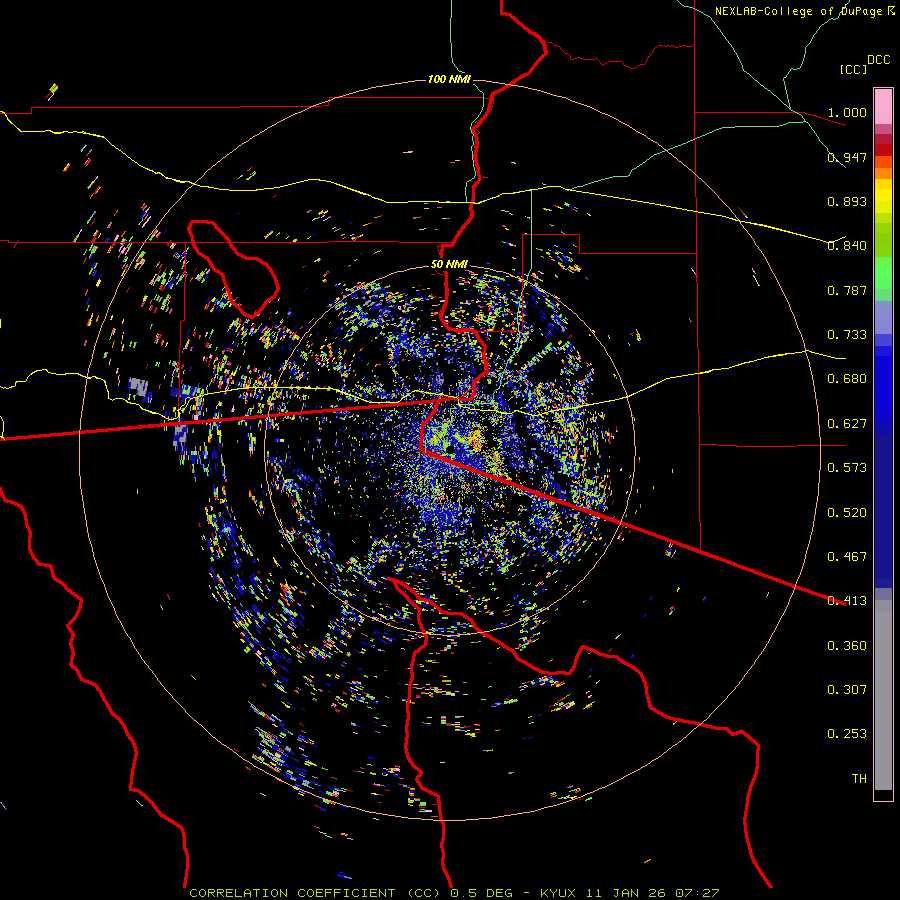Click the gray low-value color bar segment
Image resolution: width=900 pixels, height=900 pixels.
pyautogui.click(x=883, y=695)
